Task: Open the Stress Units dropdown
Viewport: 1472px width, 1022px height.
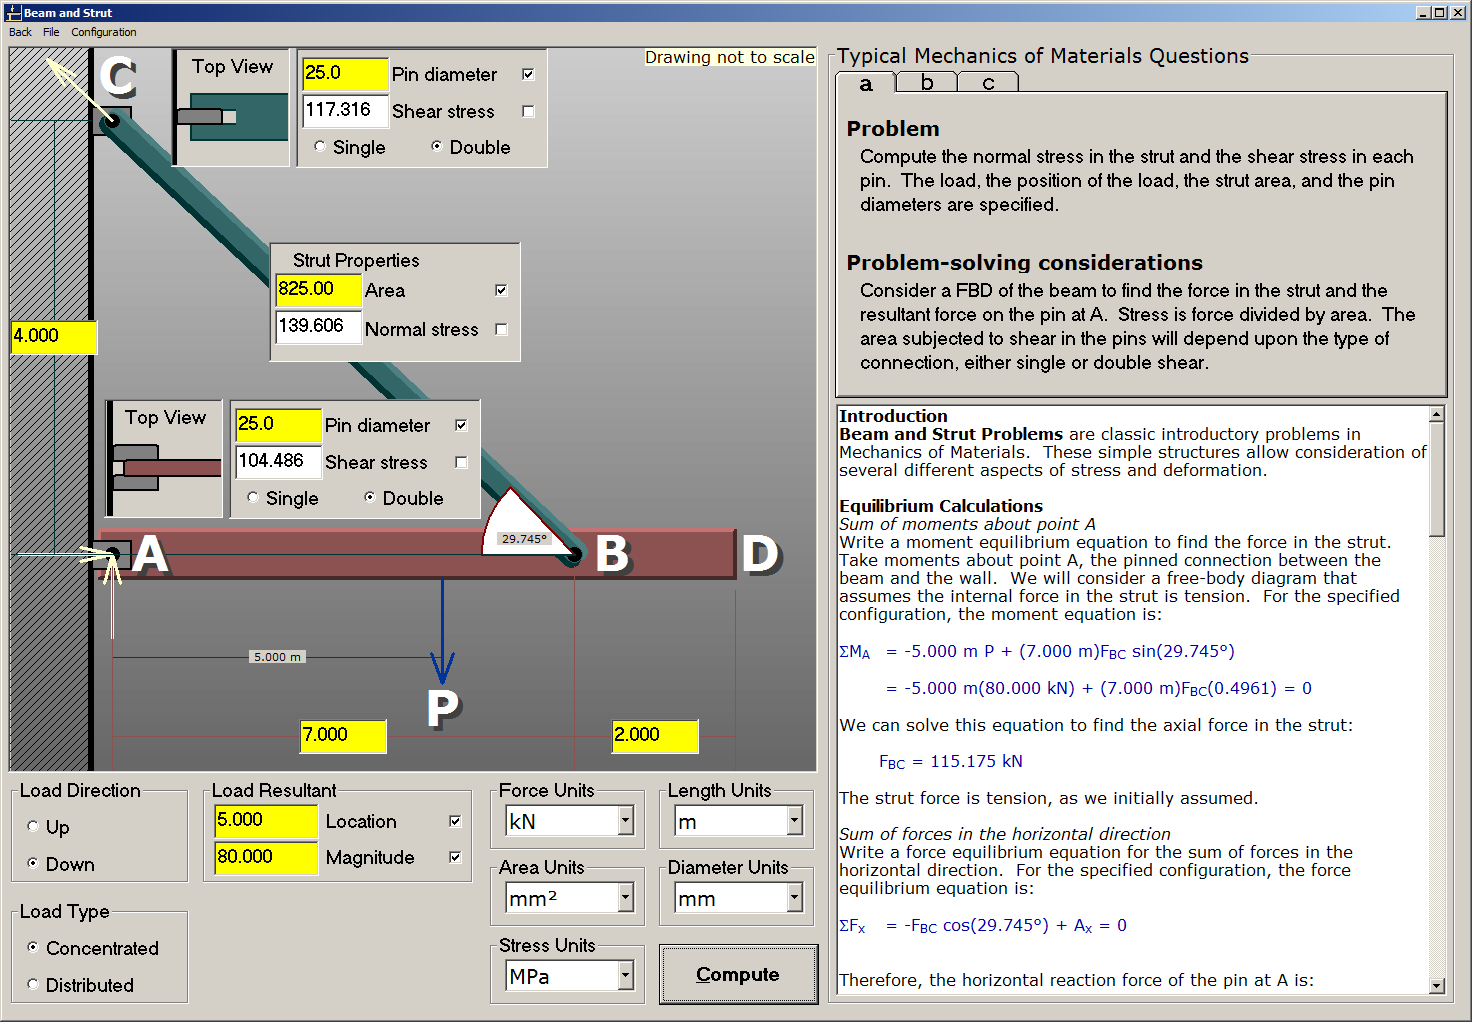Action: (x=625, y=975)
